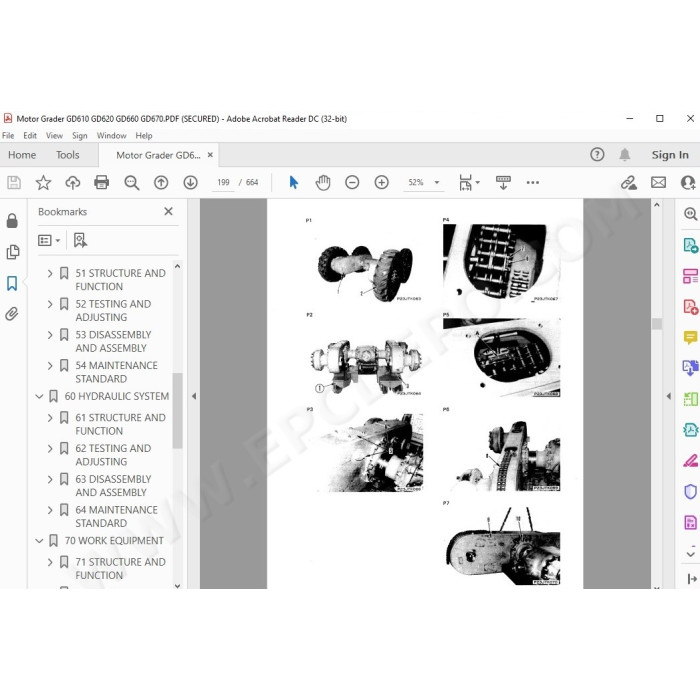Viewport: 700px width, 700px height.
Task: Collapse 60 Hydraulic System bookmark
Action: (x=39, y=396)
